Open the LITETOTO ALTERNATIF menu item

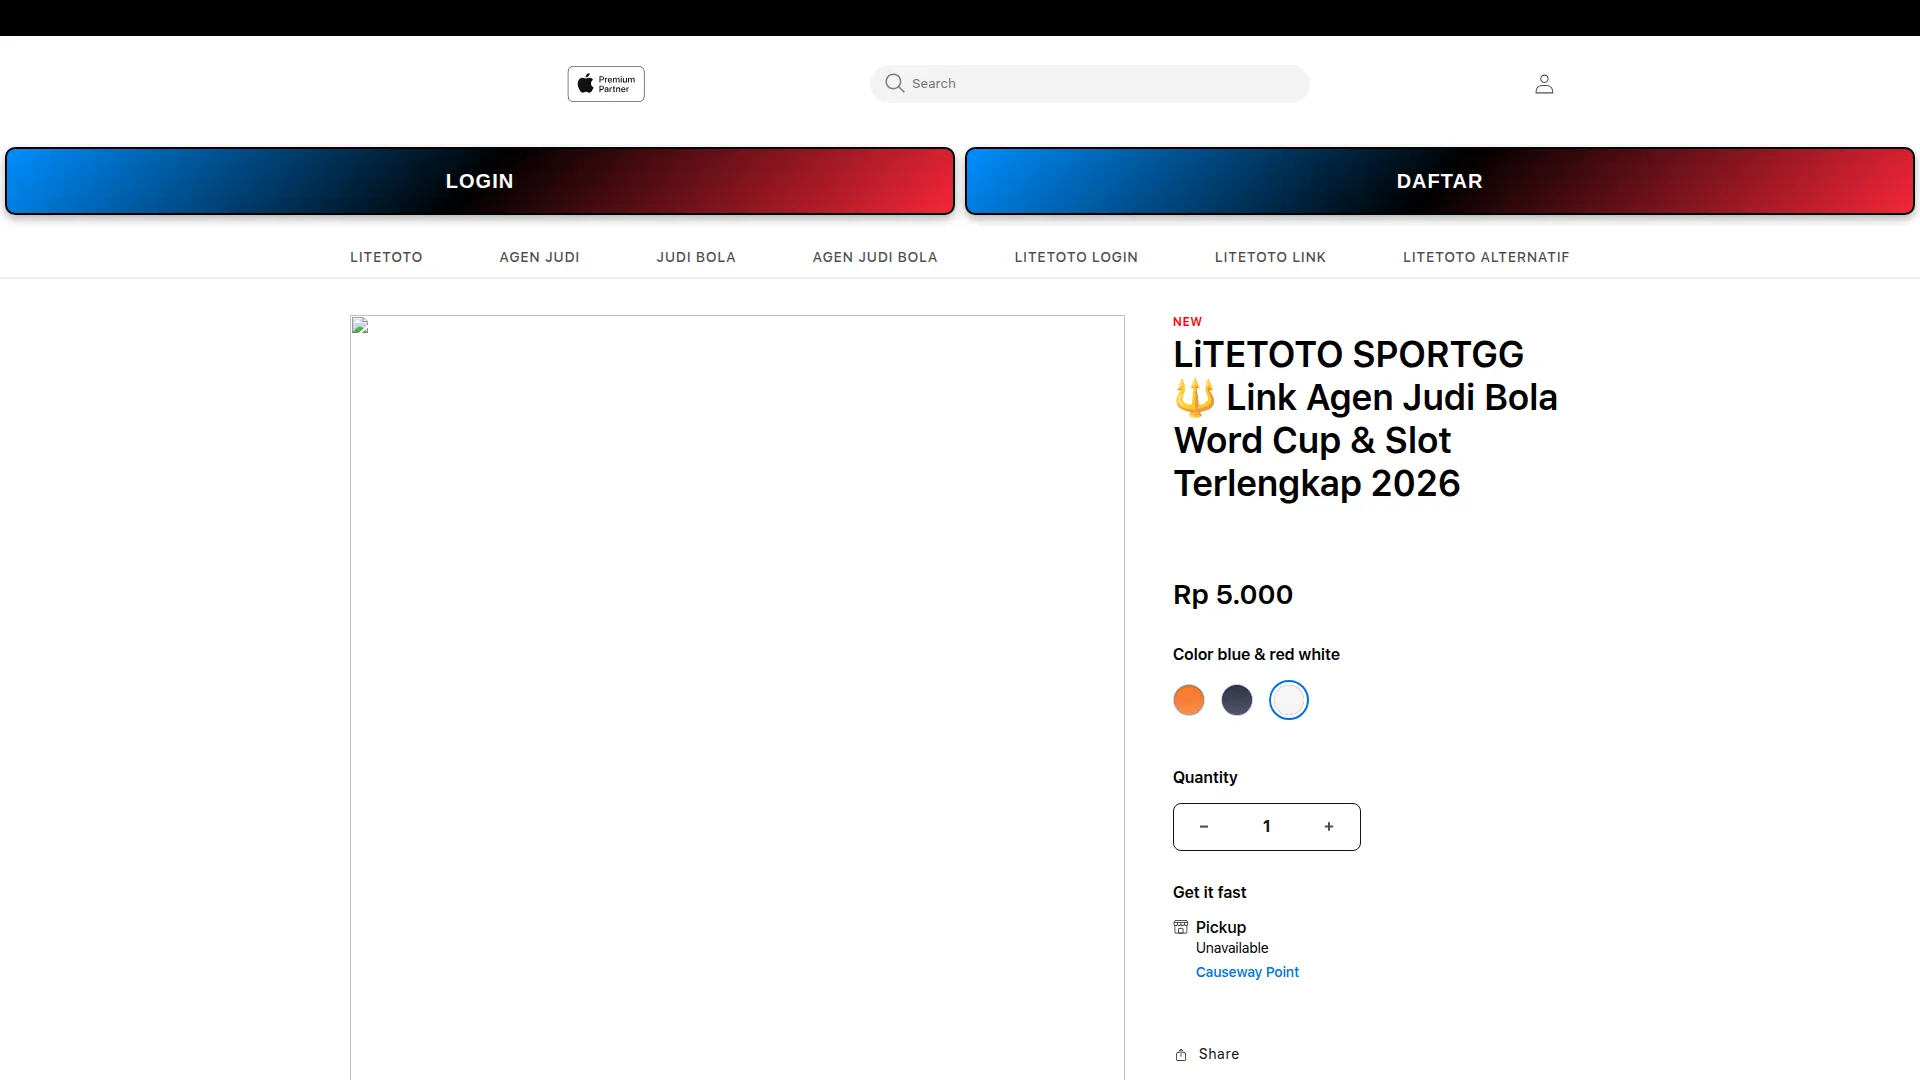tap(1486, 257)
